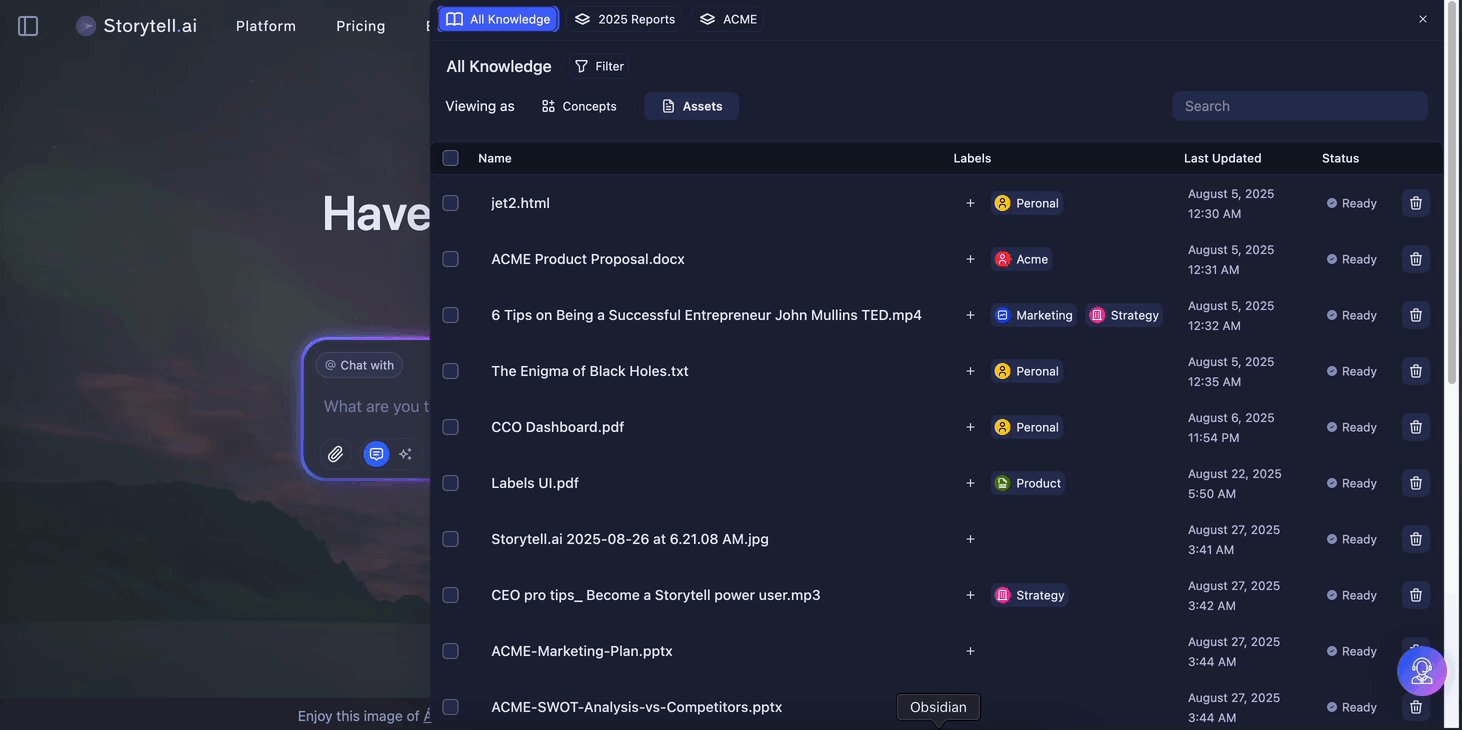Check the CEO pro tips mp3 checkbox
The width and height of the screenshot is (1463, 730).
click(451, 595)
